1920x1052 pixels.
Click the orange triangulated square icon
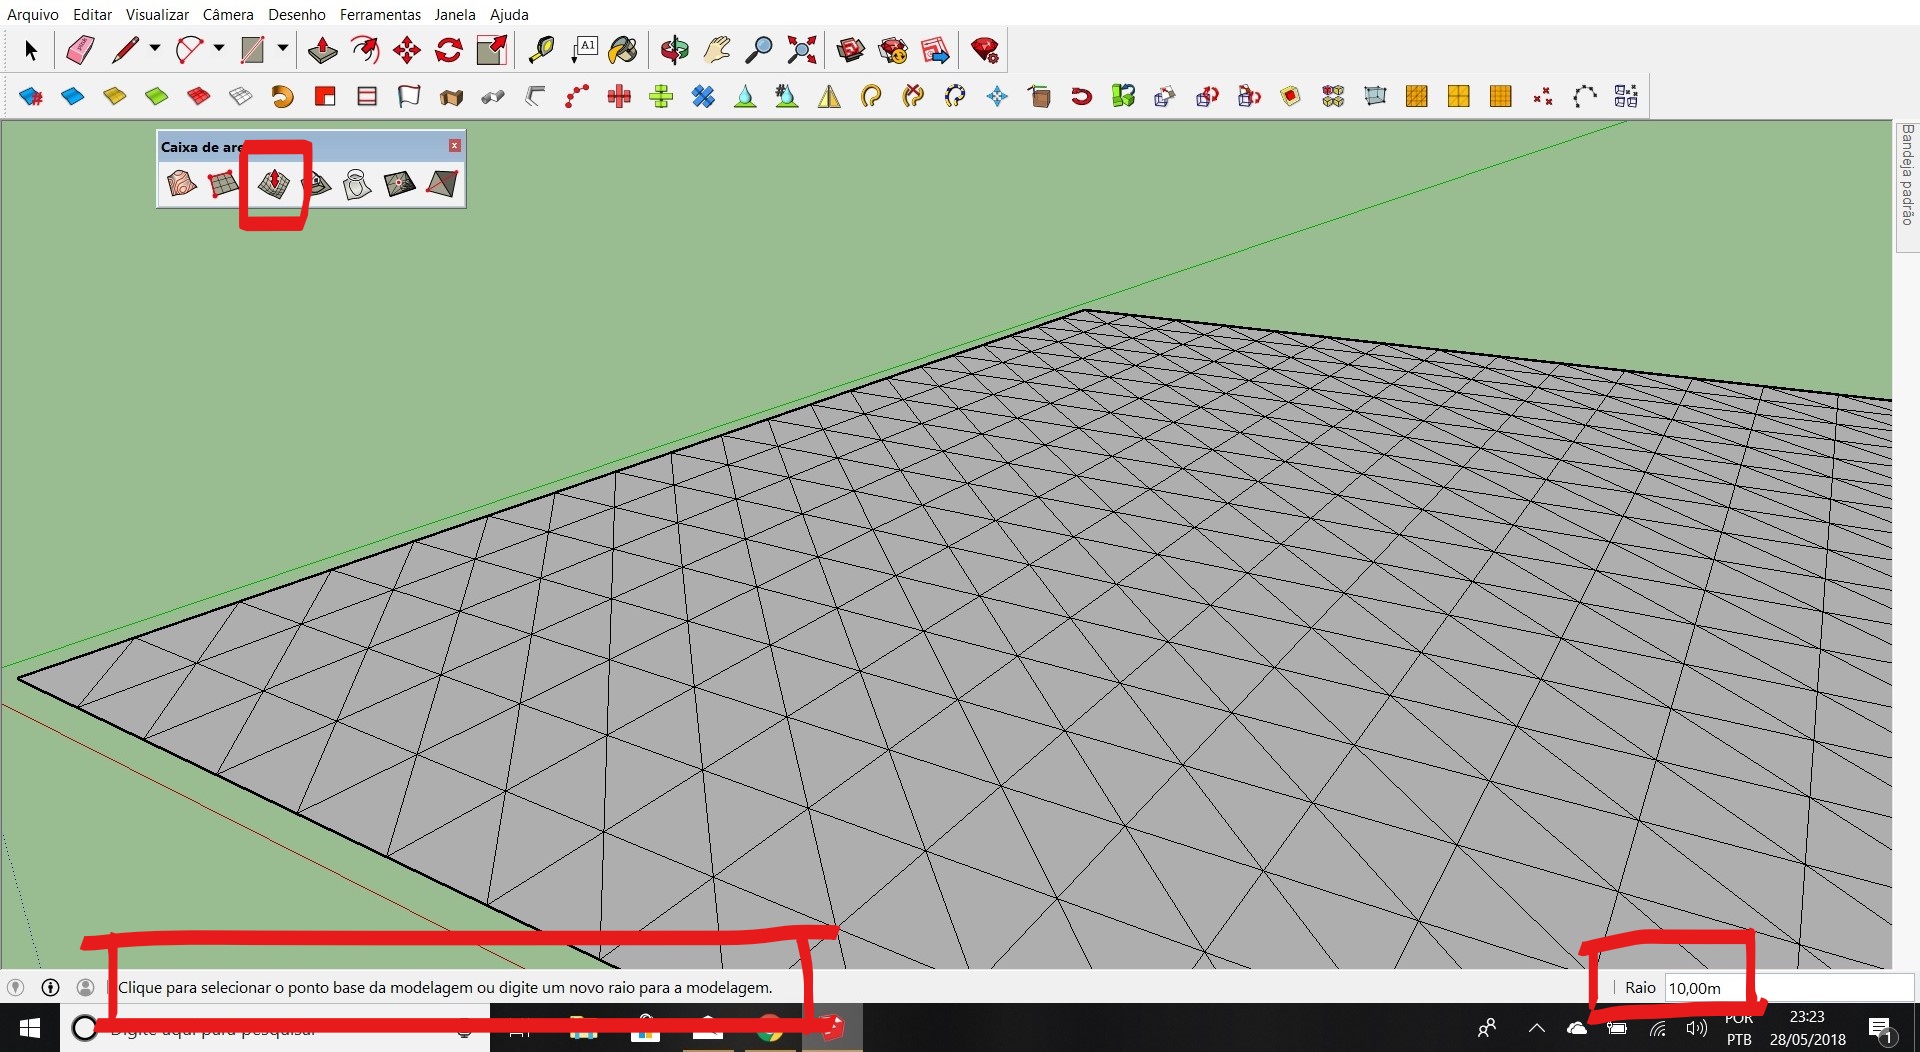point(1417,96)
